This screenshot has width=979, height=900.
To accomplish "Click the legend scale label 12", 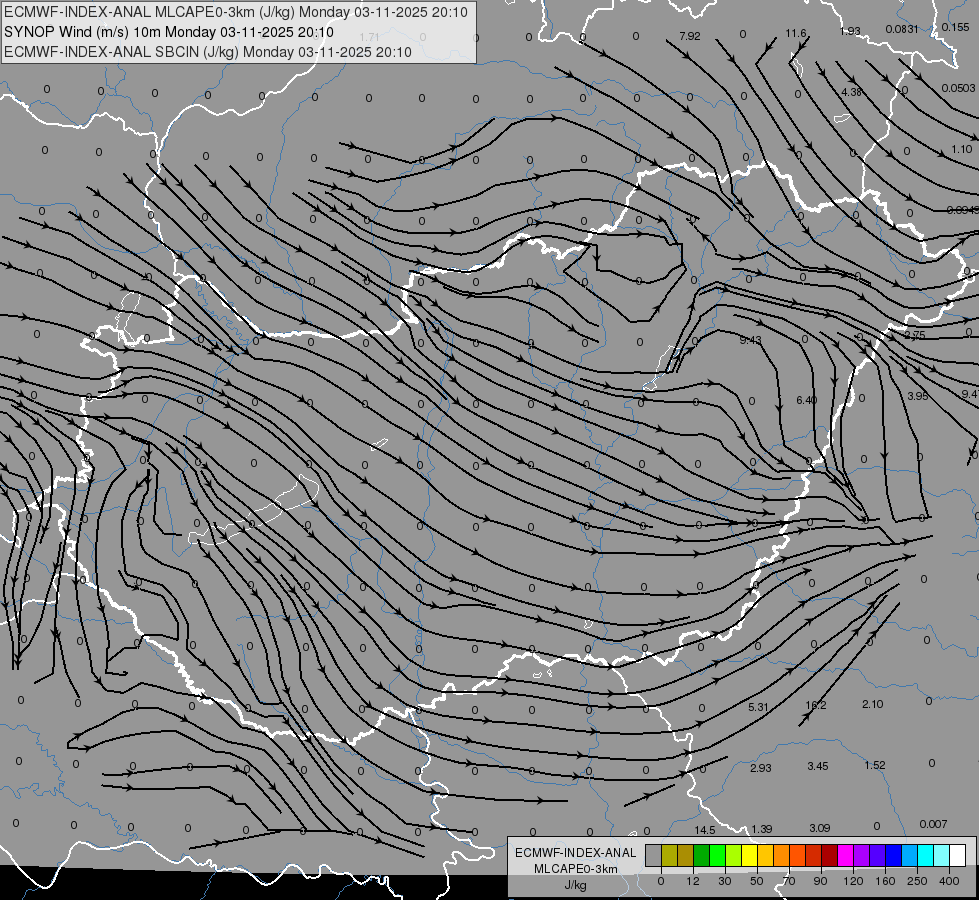I will (693, 881).
